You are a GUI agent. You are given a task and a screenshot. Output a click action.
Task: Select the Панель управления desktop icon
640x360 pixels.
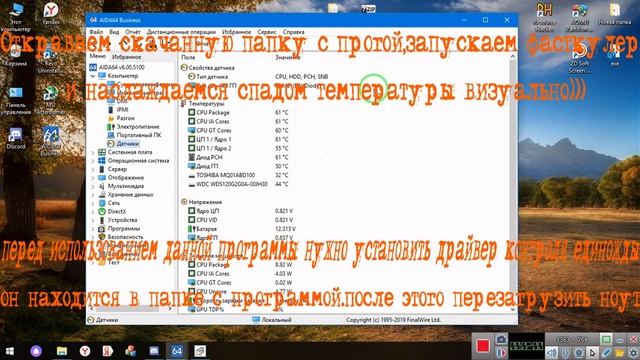click(x=16, y=100)
